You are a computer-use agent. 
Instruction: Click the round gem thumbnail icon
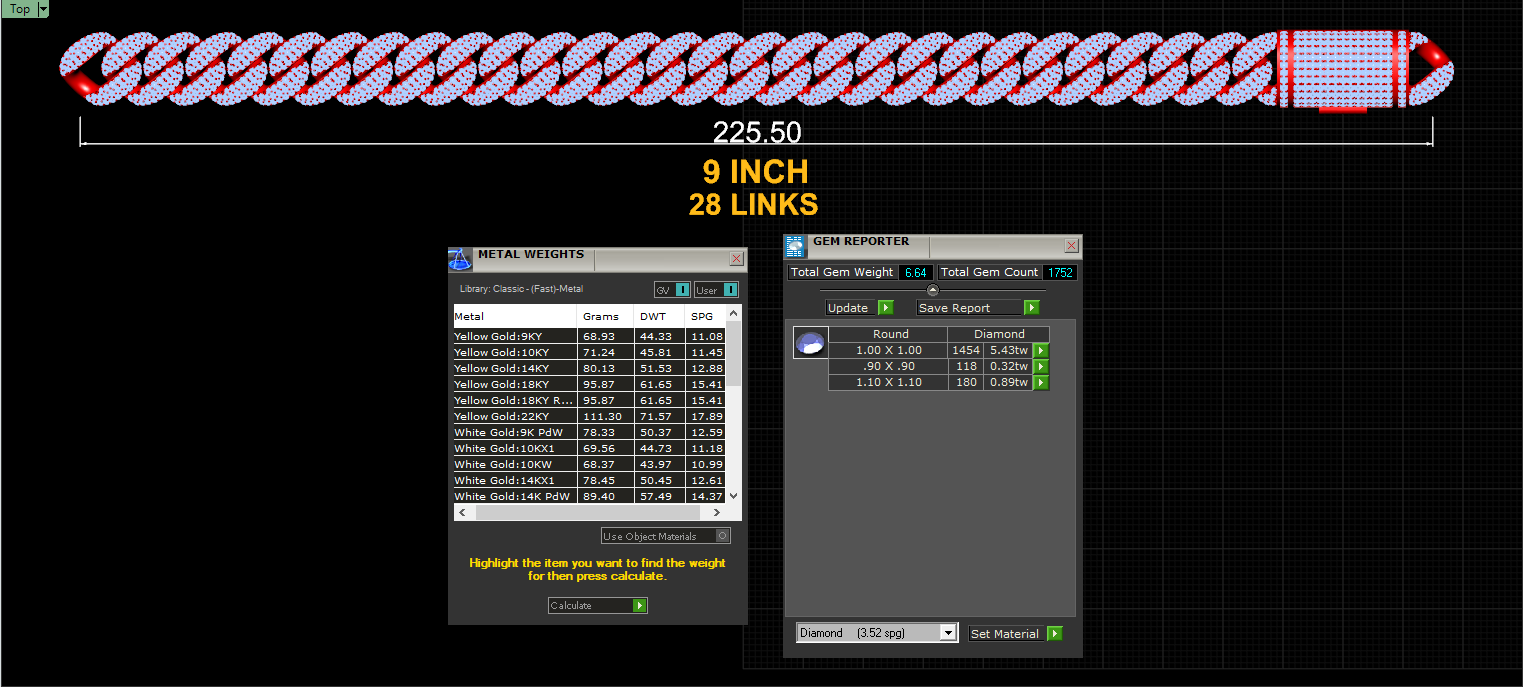[810, 343]
